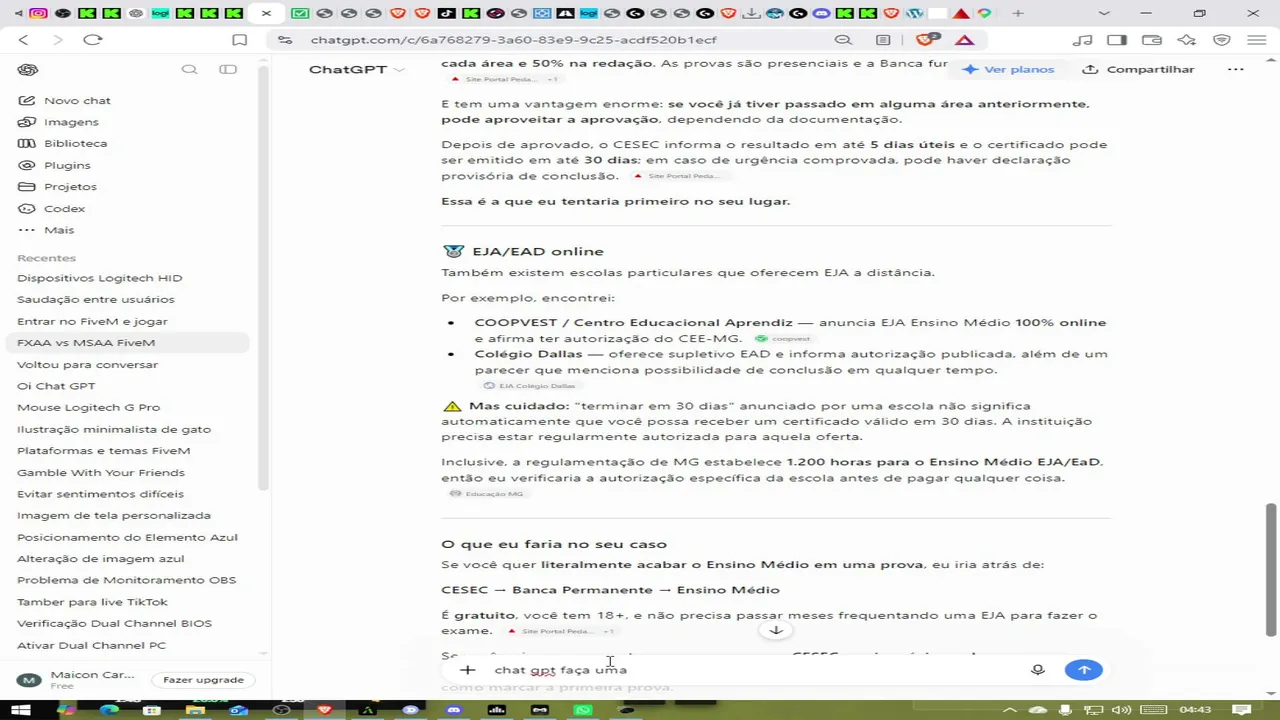Image resolution: width=1280 pixels, height=720 pixels.
Task: Expand the Mais sidebar entry
Action: (46, 230)
